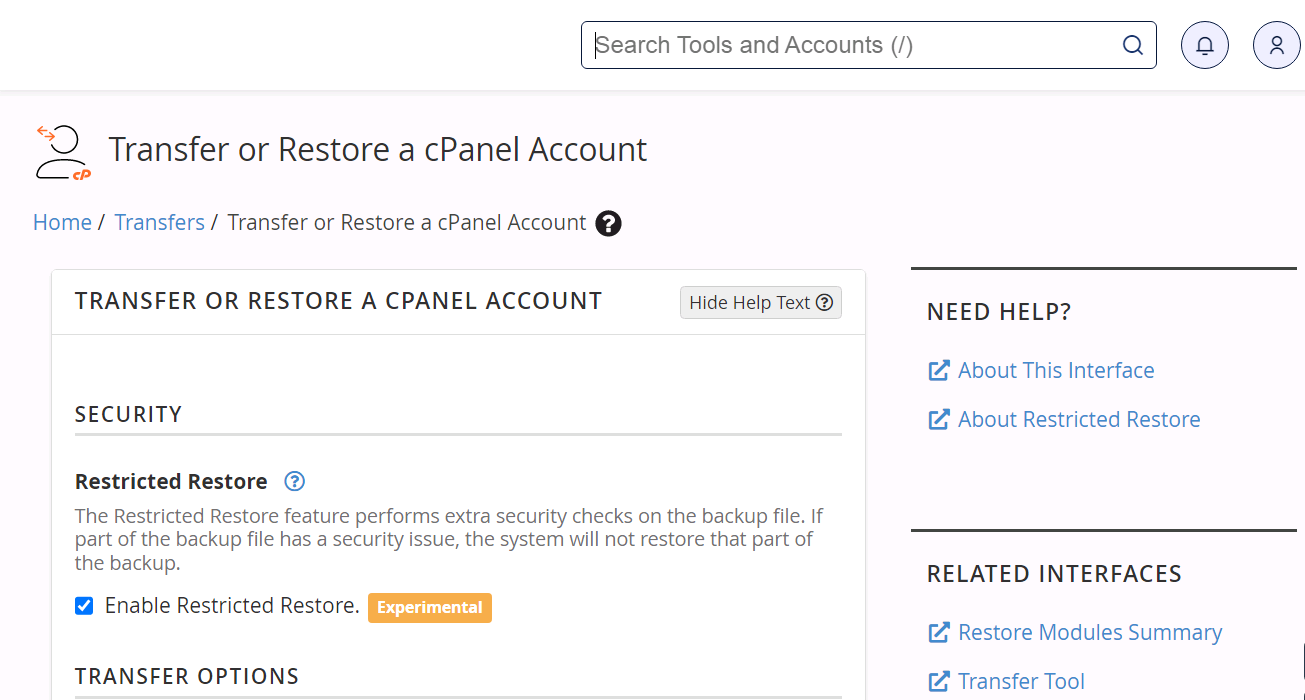This screenshot has width=1305, height=700.
Task: Click the Transfer or Restore a cPanel Account heading
Action: pyautogui.click(x=378, y=150)
